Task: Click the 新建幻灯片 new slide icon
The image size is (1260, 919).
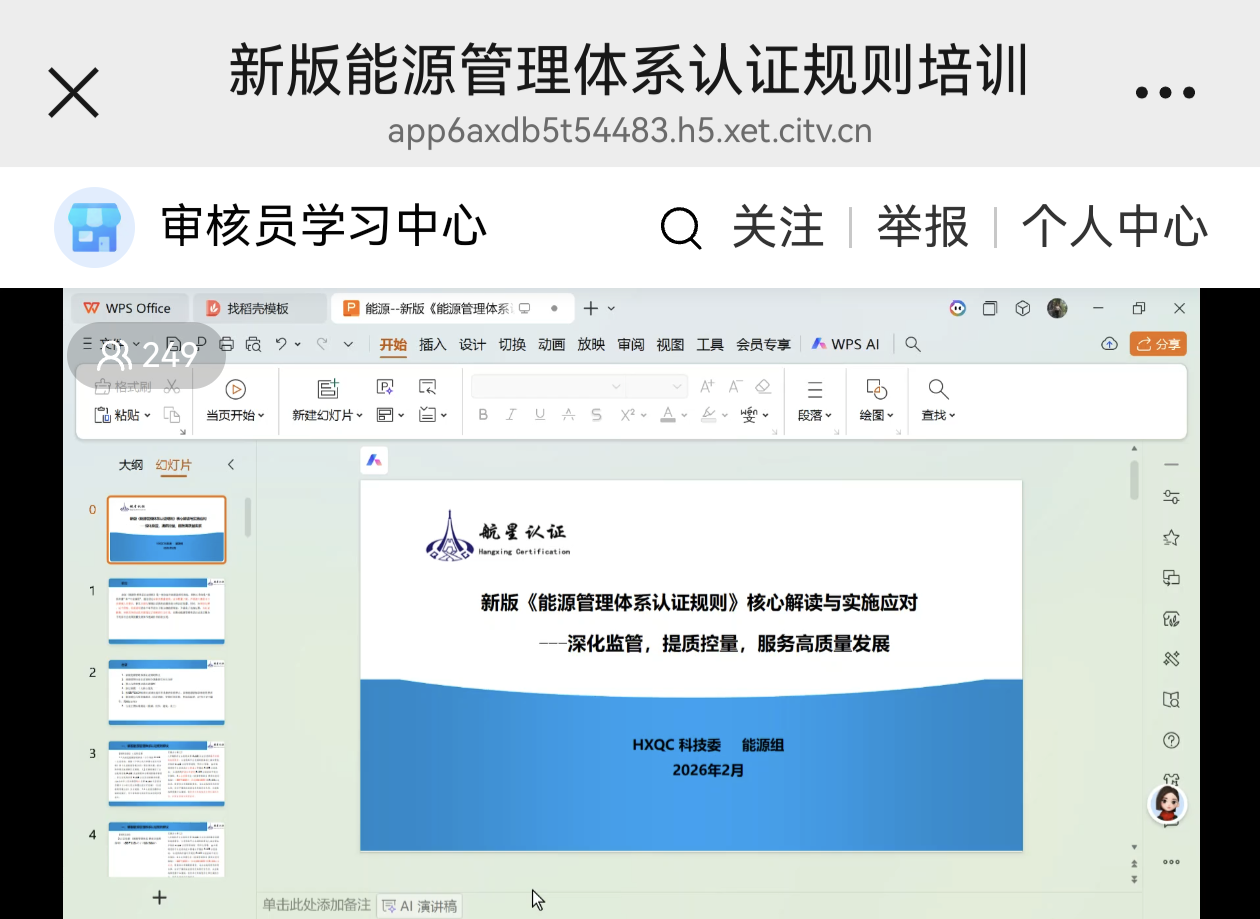Action: [x=327, y=389]
